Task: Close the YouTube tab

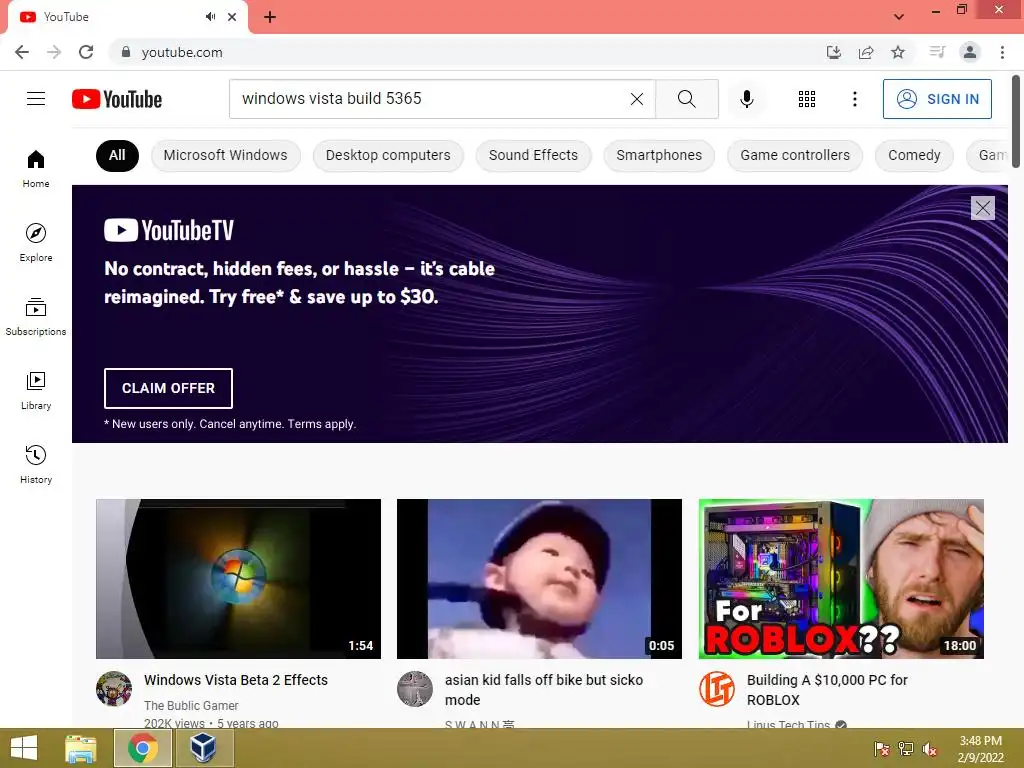Action: click(232, 17)
